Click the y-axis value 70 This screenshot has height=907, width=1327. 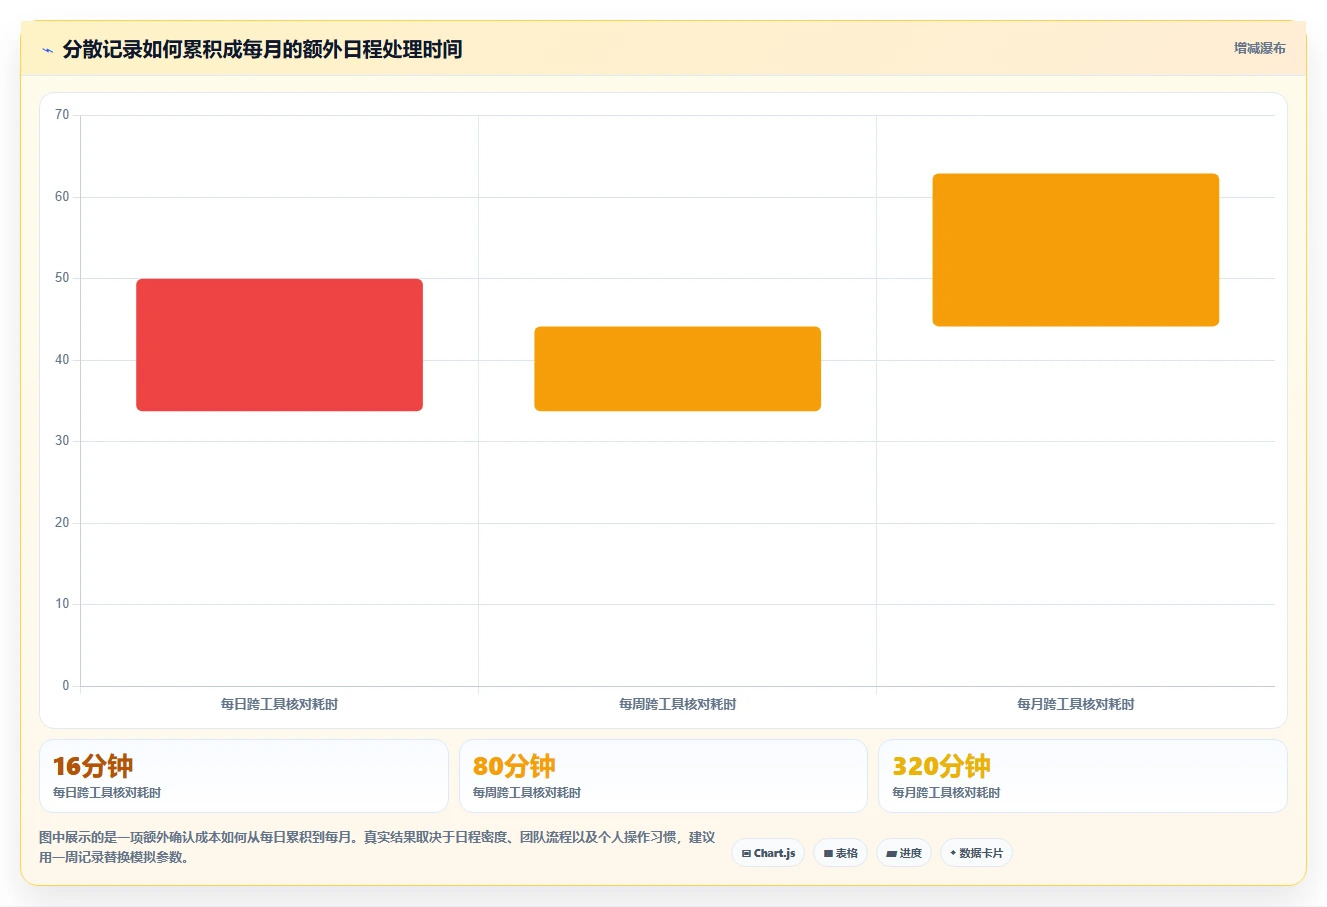(x=62, y=115)
